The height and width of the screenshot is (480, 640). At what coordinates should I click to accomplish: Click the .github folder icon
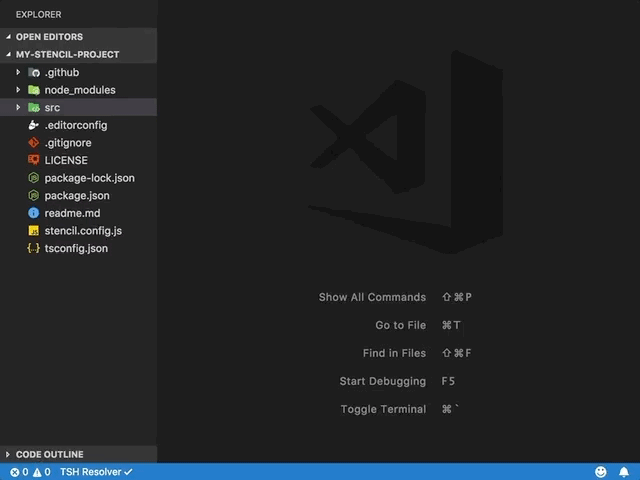[x=33, y=73]
